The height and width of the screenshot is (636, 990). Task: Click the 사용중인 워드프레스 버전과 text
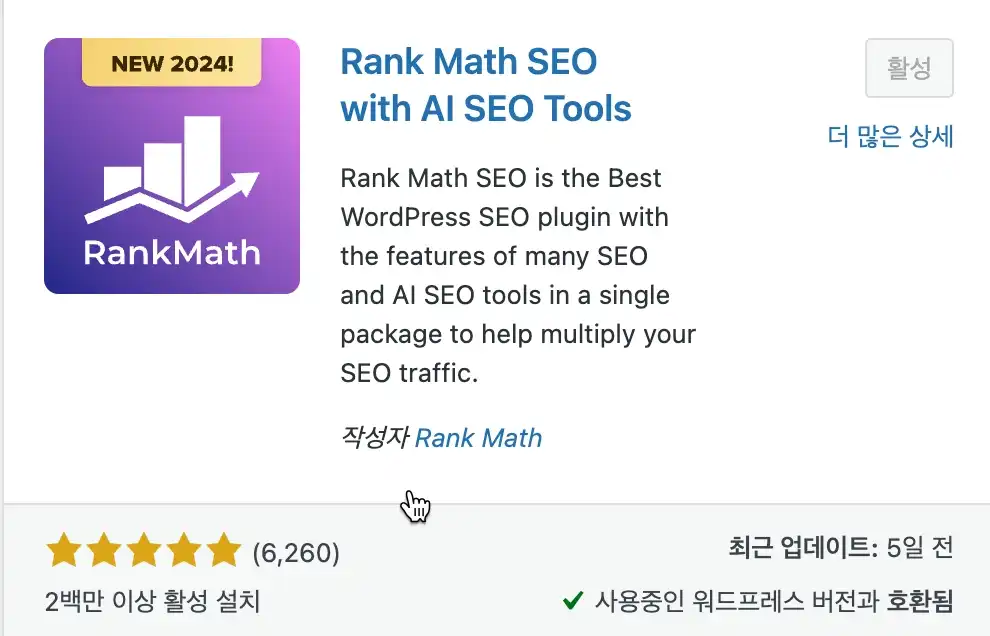[737, 601]
